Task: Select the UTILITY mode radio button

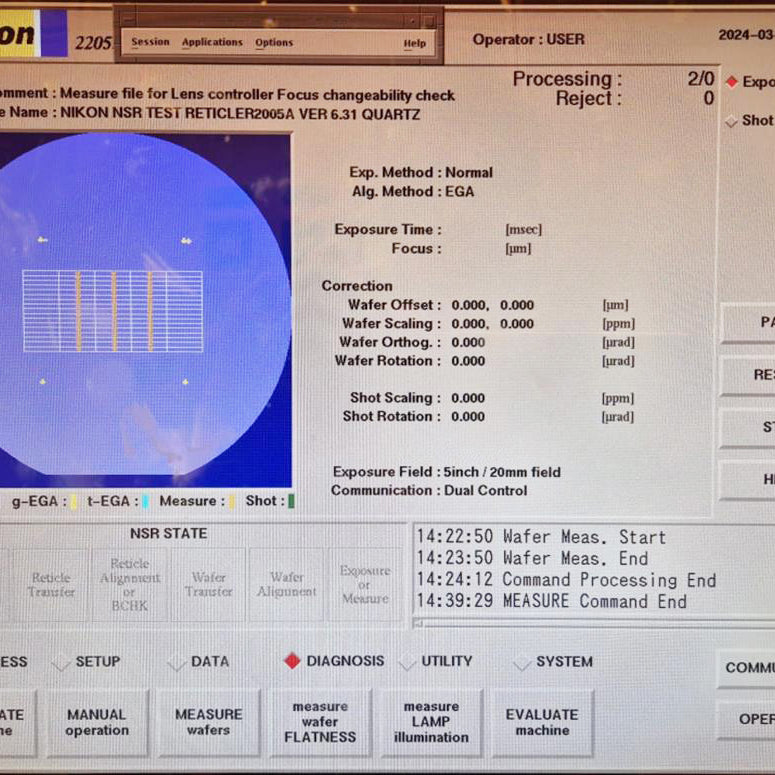Action: pyautogui.click(x=408, y=662)
